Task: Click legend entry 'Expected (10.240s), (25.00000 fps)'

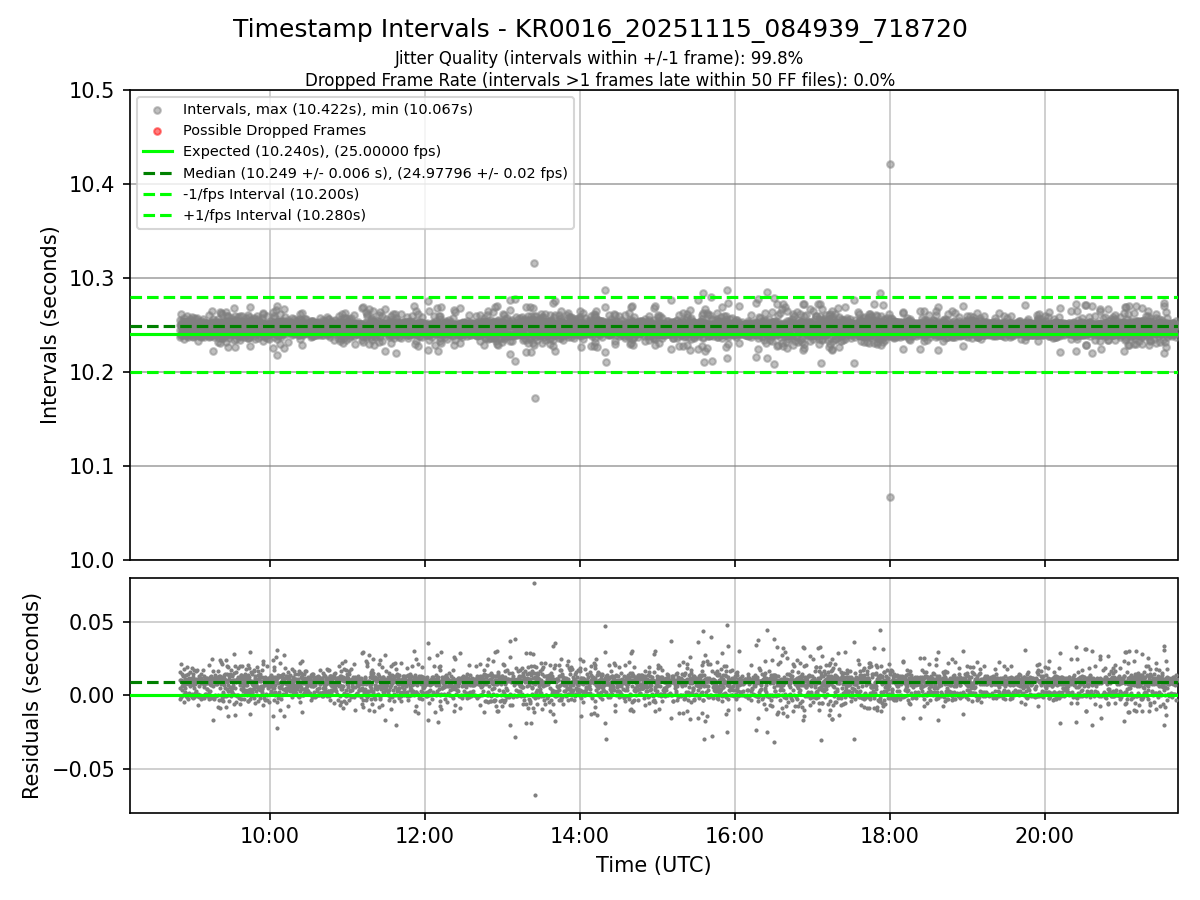Action: coord(312,151)
